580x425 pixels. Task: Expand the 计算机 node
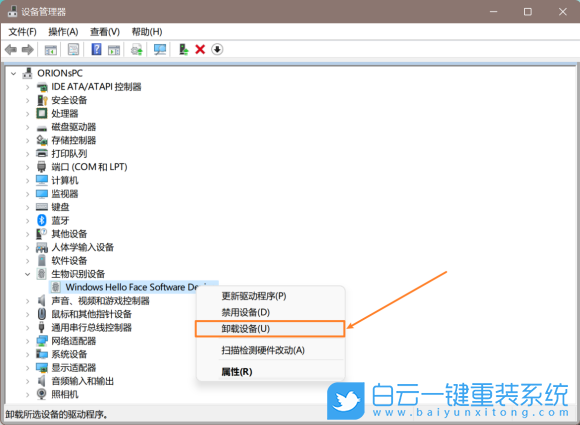click(27, 181)
